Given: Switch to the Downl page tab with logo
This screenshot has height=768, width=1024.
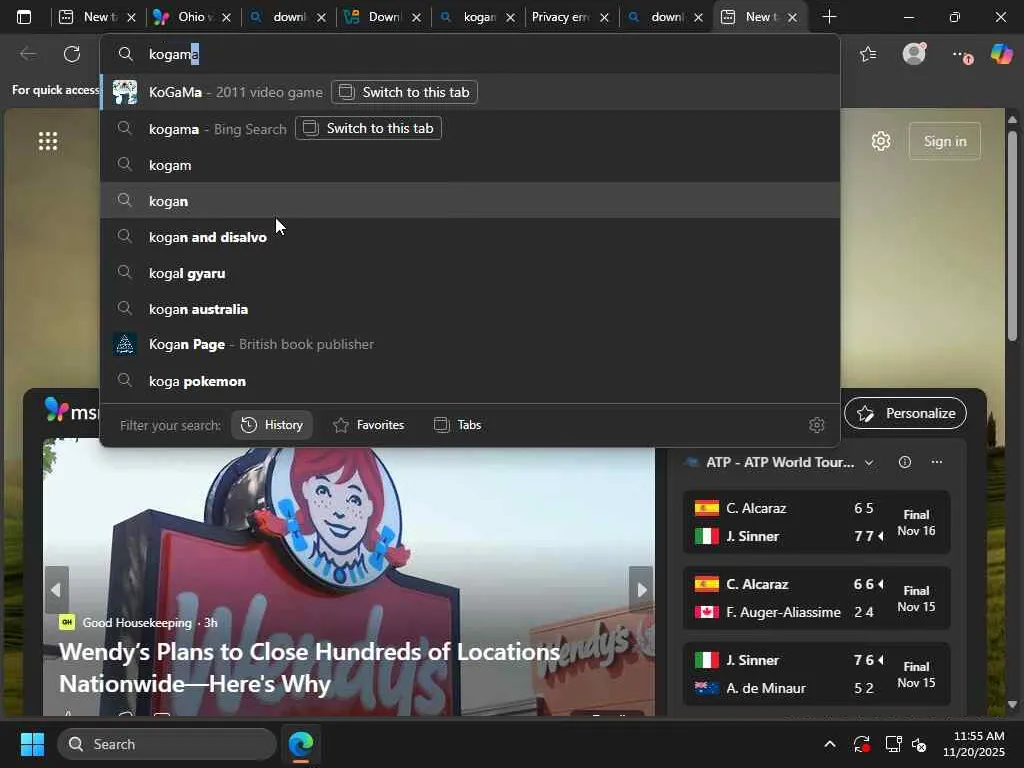Looking at the screenshot, I should click(x=382, y=17).
